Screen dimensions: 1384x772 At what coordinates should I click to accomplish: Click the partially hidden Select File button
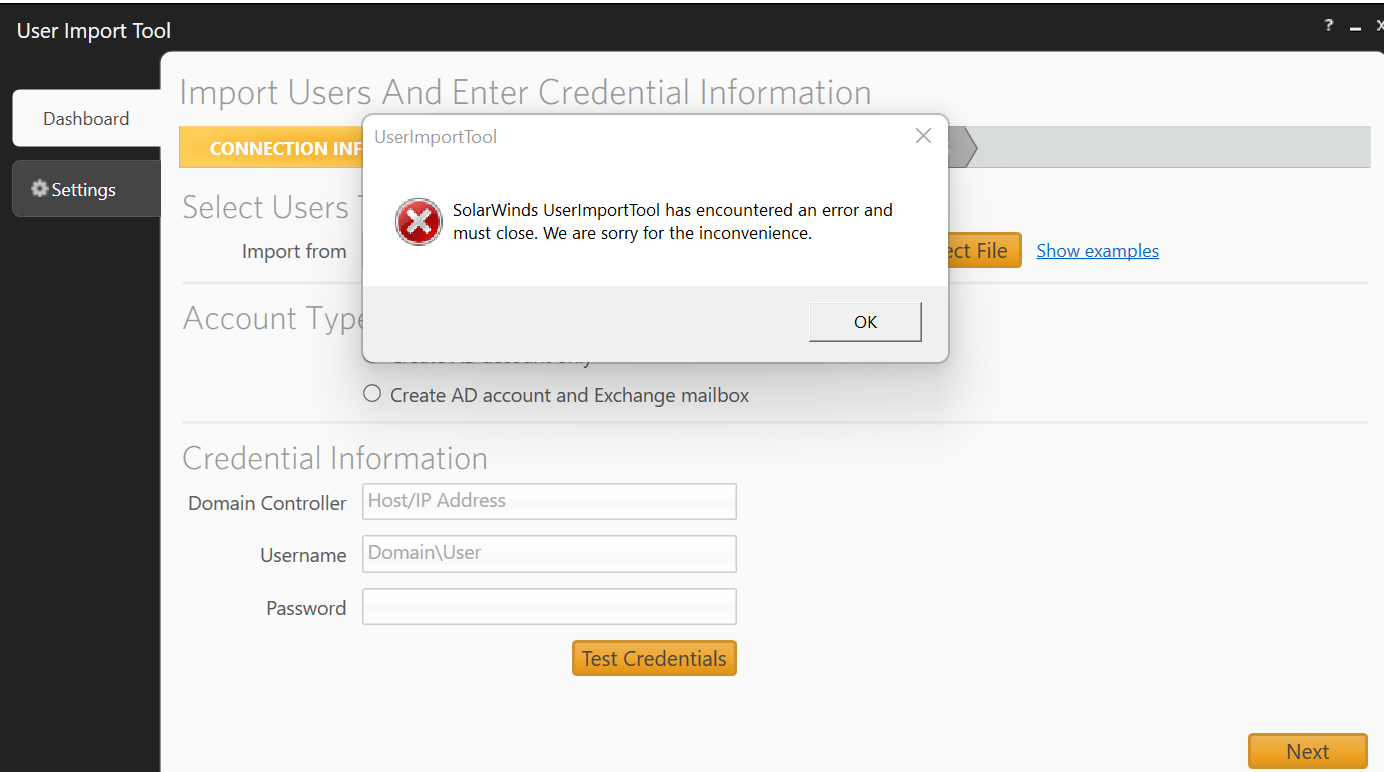(984, 250)
